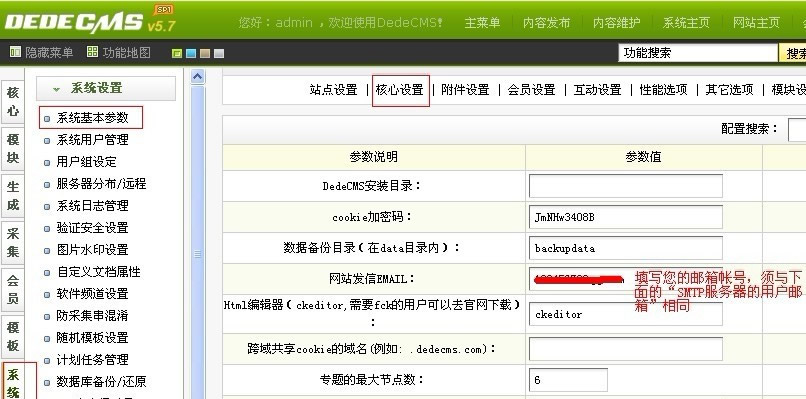The image size is (806, 399).
Task: Switch to the 附件设置 settings tab
Action: (465, 90)
